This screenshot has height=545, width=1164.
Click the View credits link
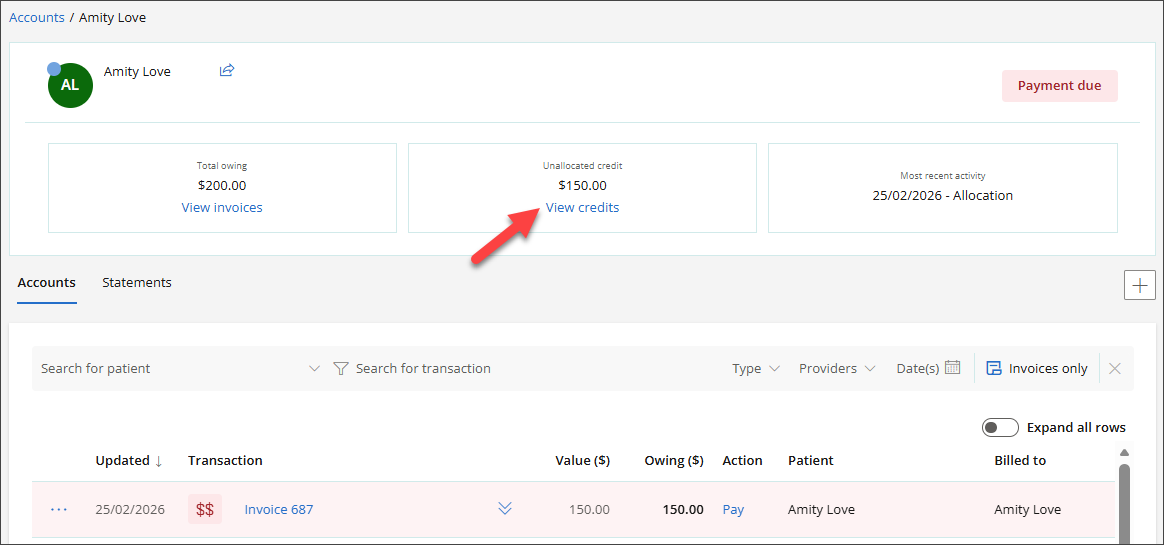pos(582,208)
